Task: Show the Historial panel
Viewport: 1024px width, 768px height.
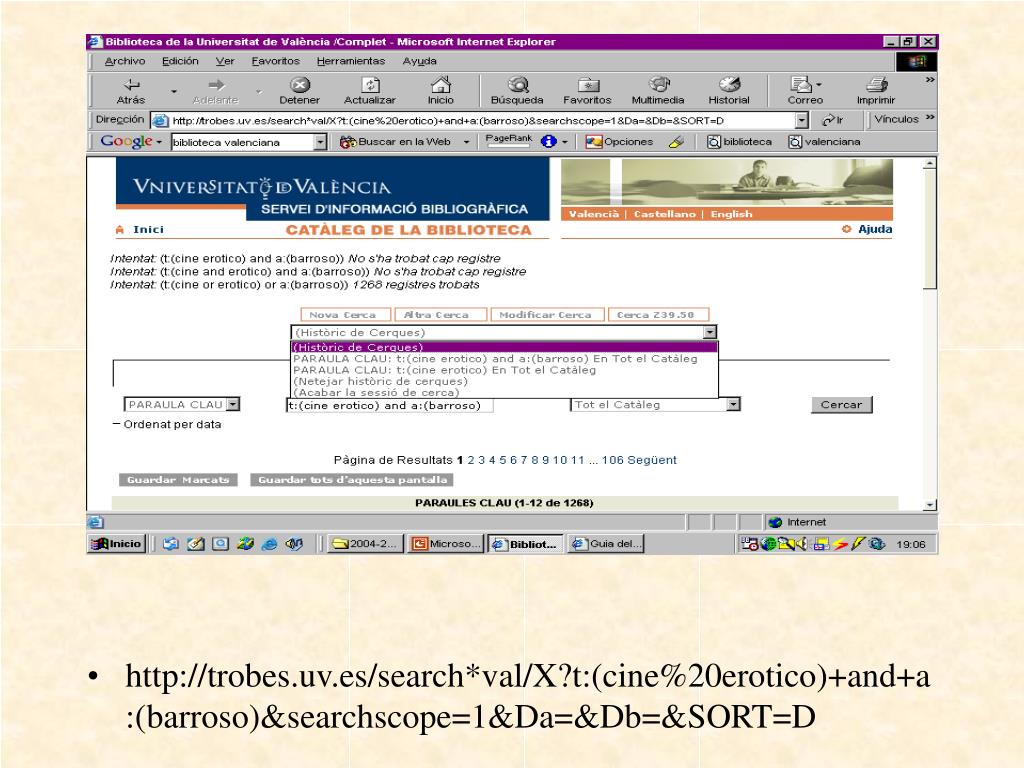Action: pos(729,91)
